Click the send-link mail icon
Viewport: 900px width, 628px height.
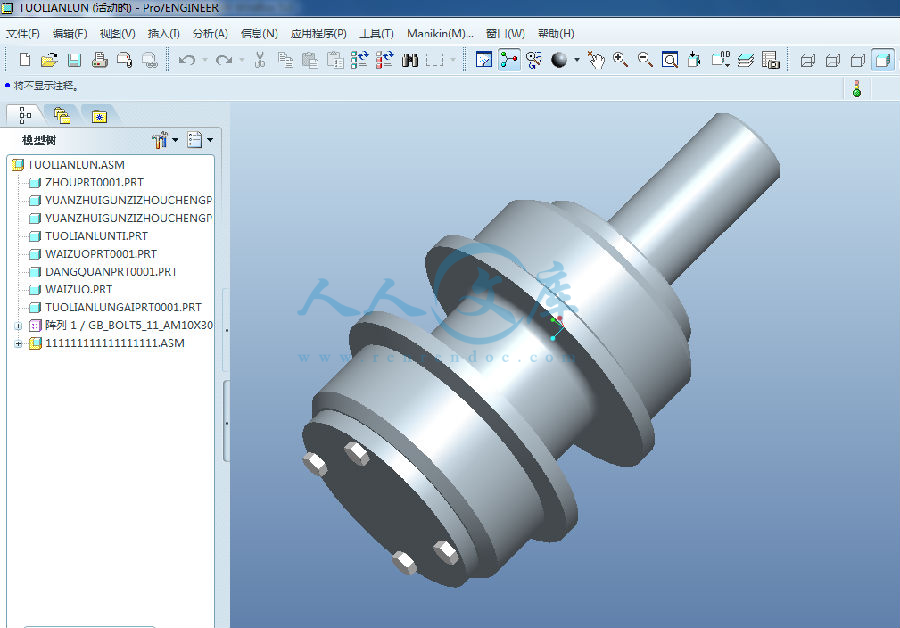[x=150, y=60]
